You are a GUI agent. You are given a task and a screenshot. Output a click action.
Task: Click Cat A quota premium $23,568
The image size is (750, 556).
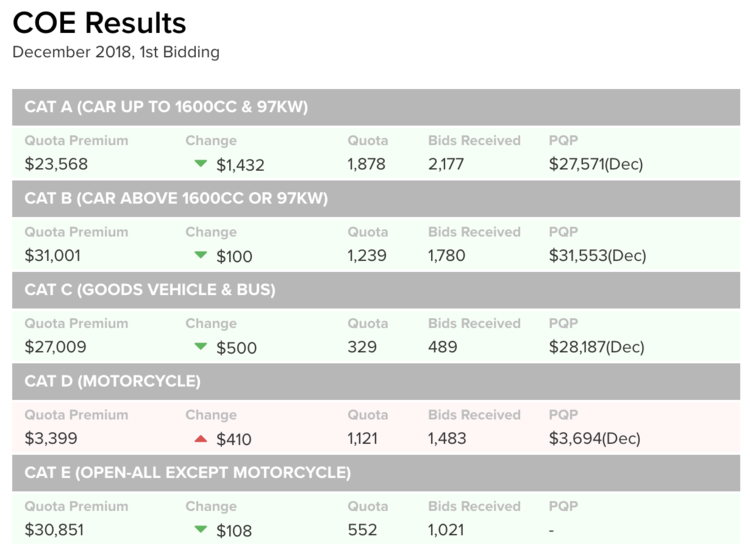point(56,164)
